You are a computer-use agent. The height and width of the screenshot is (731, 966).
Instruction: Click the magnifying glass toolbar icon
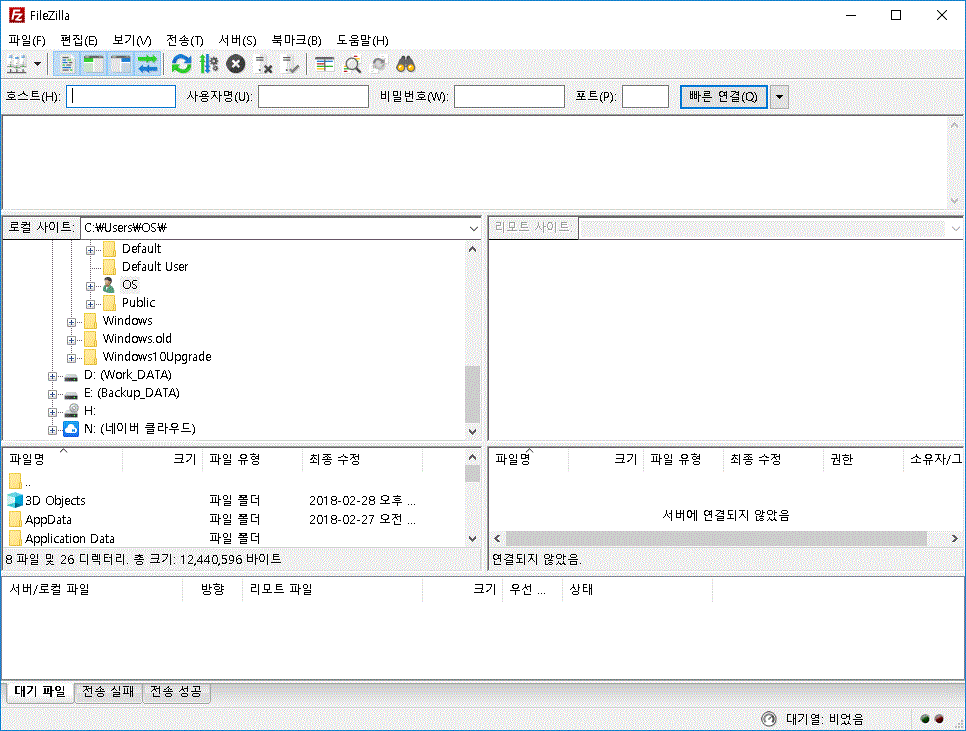click(352, 64)
